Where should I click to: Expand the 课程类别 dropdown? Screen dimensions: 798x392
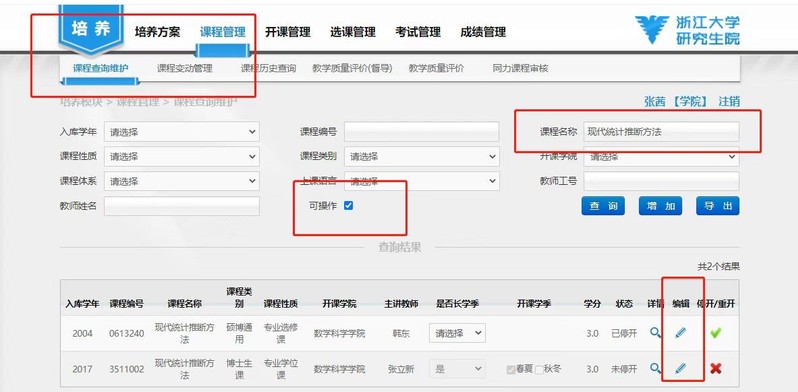coord(422,156)
